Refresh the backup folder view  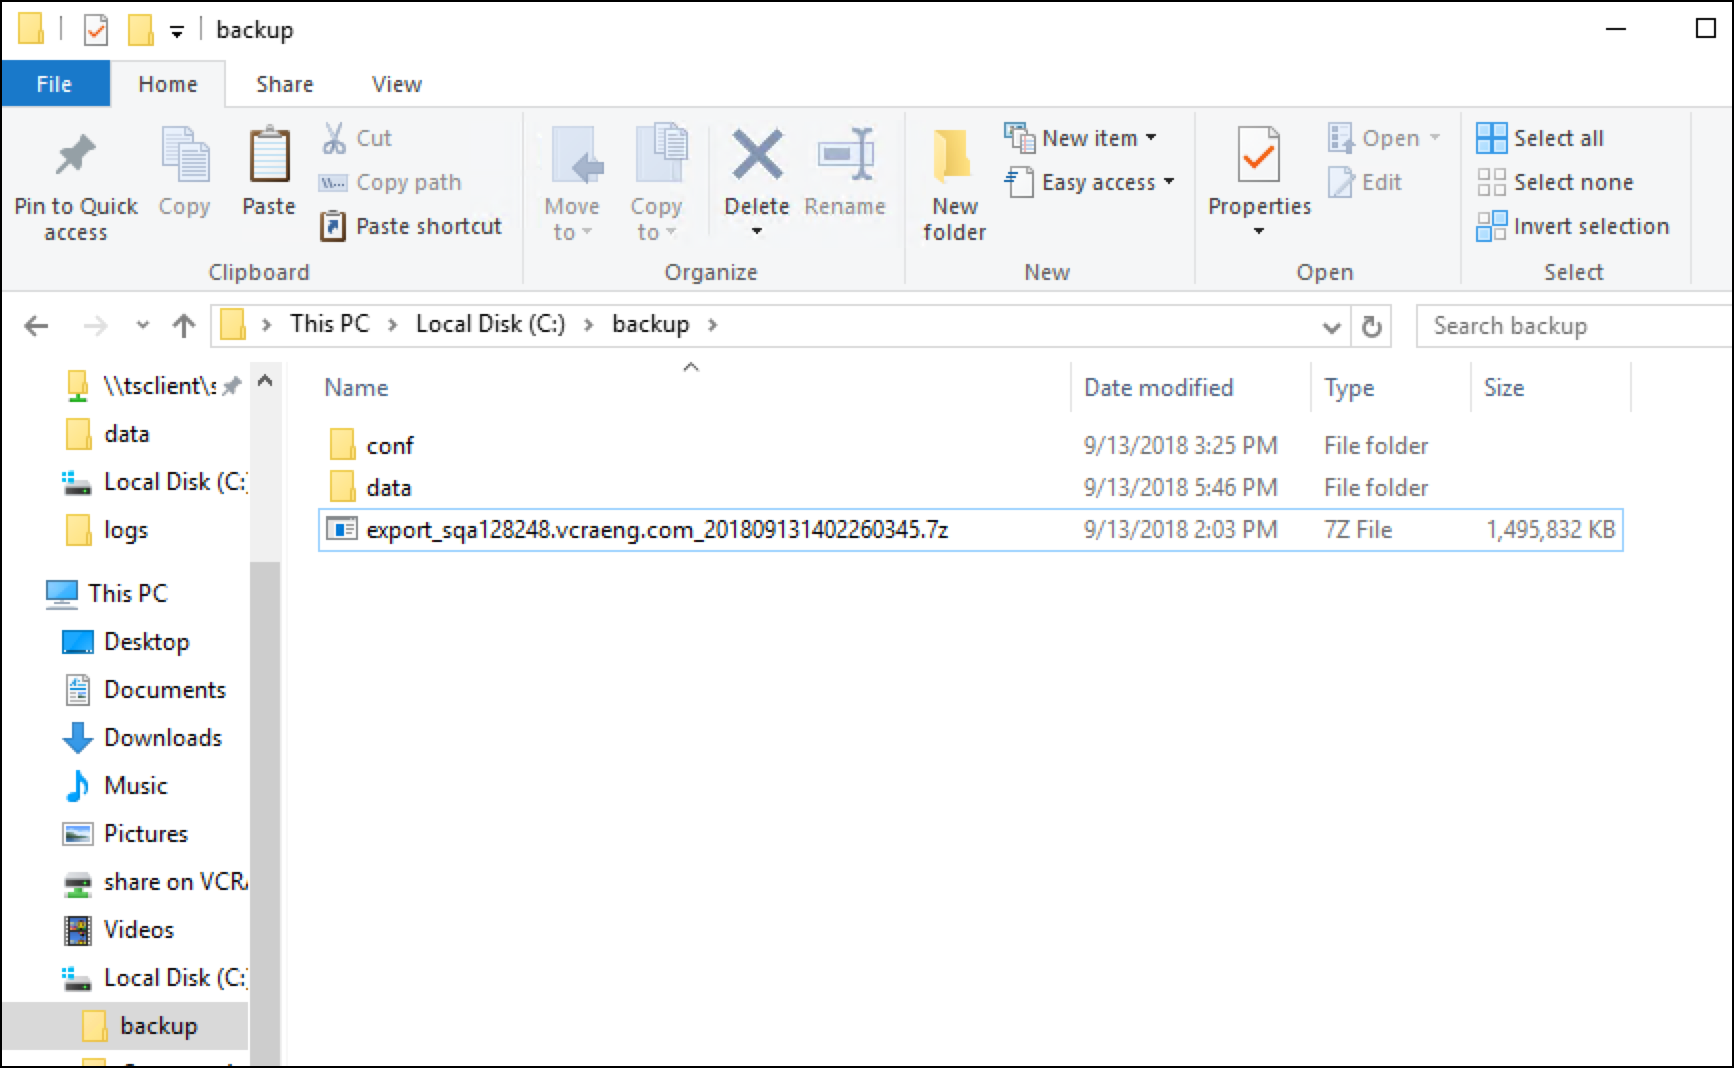coord(1373,326)
